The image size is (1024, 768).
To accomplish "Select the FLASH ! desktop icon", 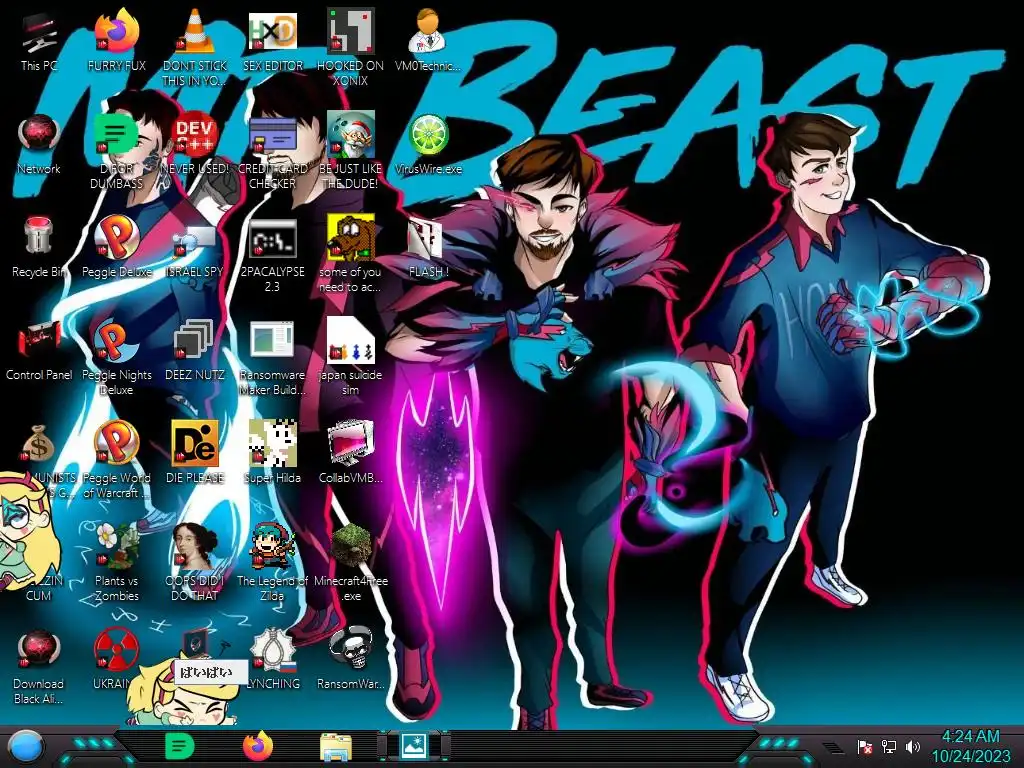I will pos(428,248).
